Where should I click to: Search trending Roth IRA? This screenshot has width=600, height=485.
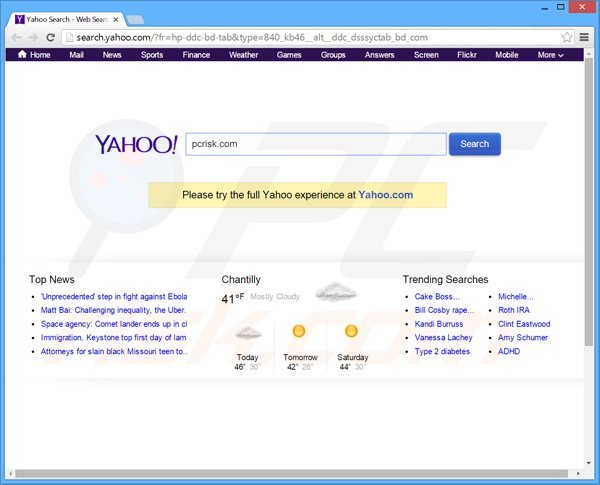coord(514,310)
